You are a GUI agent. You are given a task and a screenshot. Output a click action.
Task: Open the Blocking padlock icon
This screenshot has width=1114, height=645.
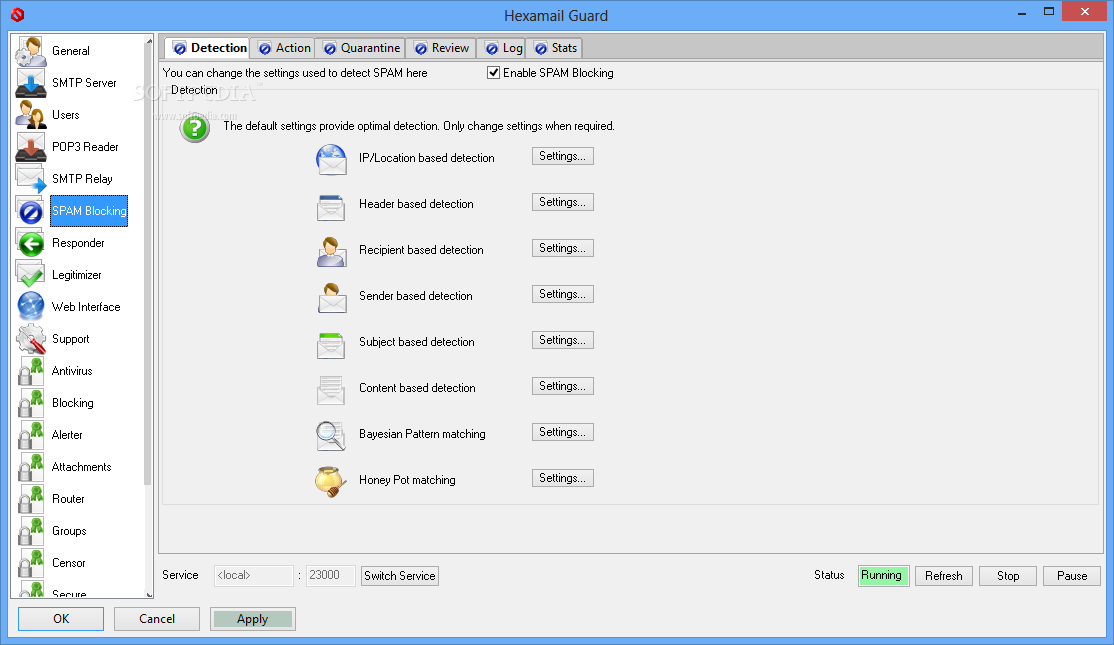tap(31, 403)
